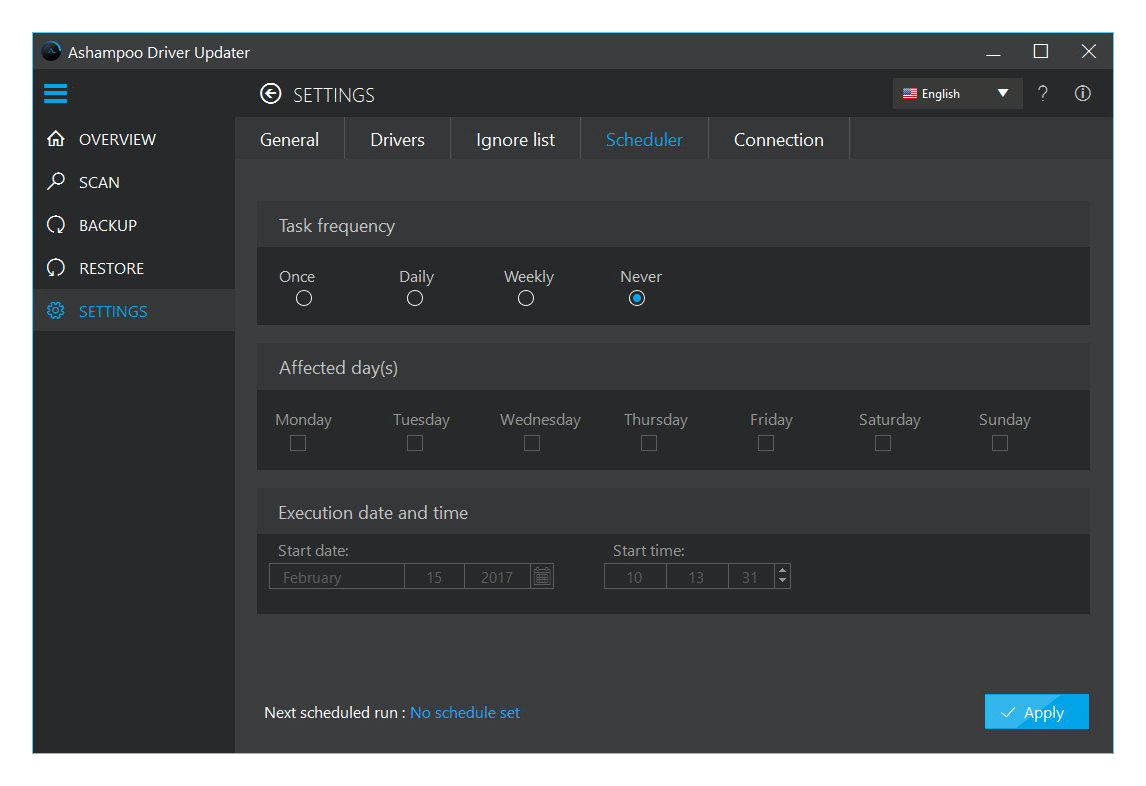This screenshot has width=1146, height=786.
Task: Check the Wednesday affected day checkbox
Action: click(x=531, y=442)
